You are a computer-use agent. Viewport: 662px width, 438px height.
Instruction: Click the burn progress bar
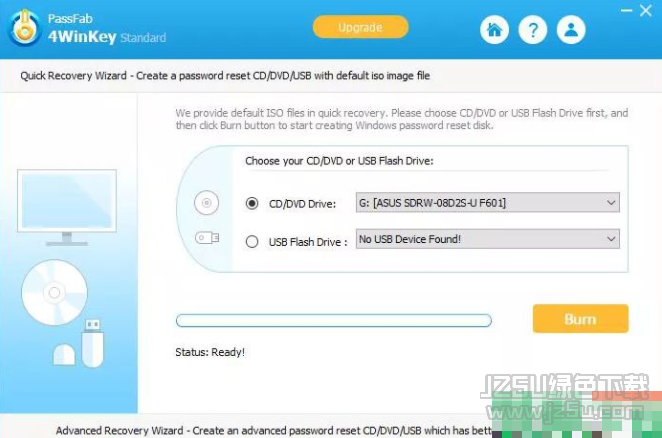(334, 321)
